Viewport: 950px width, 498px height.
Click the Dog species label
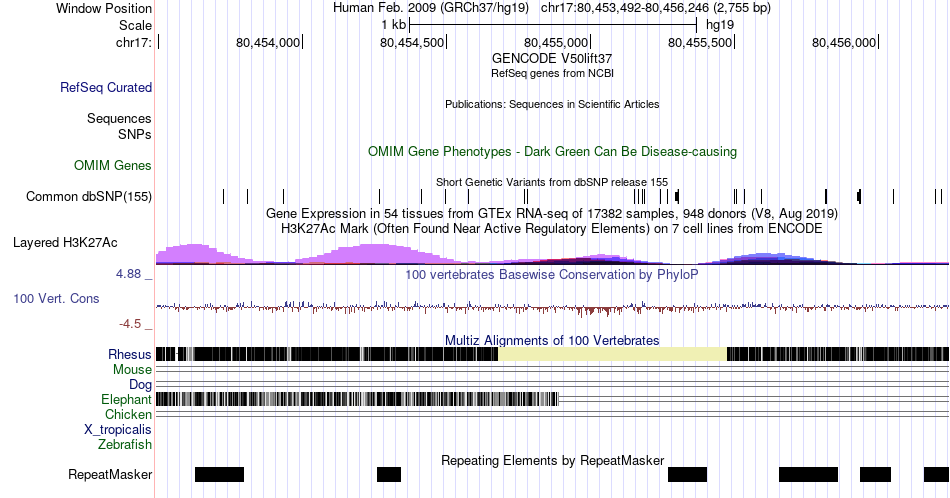point(140,385)
